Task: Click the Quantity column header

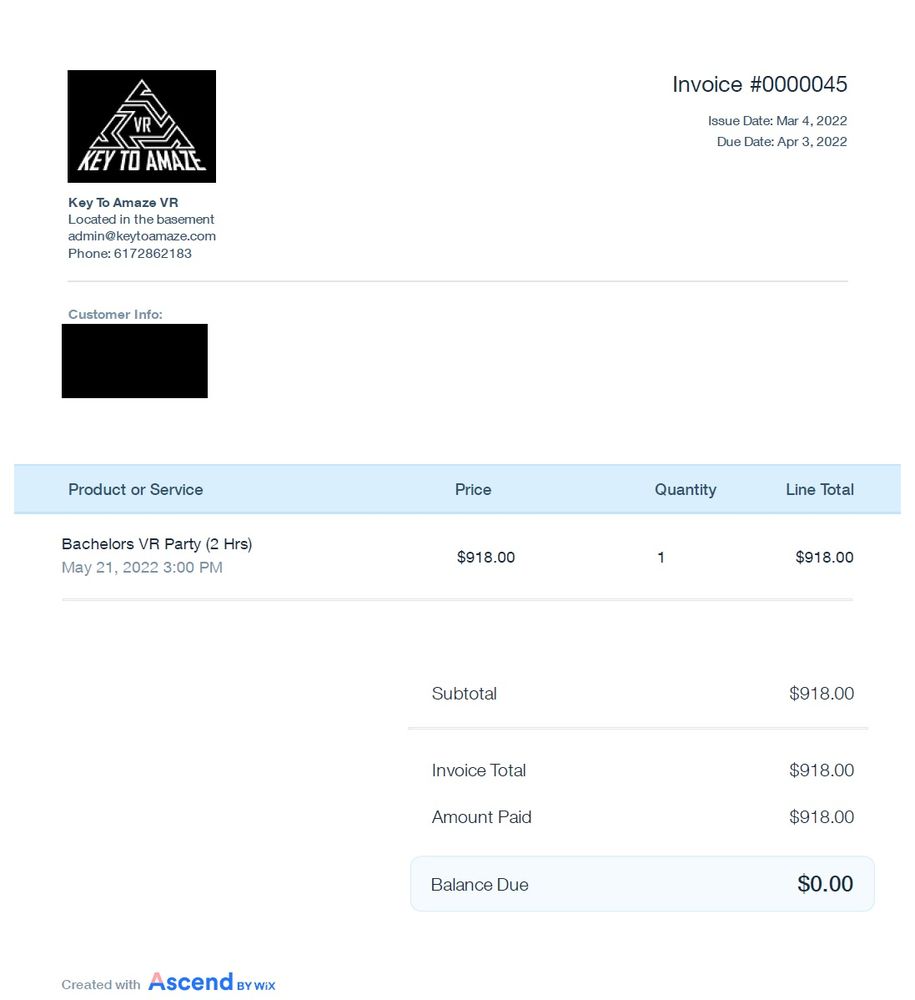Action: [685, 489]
